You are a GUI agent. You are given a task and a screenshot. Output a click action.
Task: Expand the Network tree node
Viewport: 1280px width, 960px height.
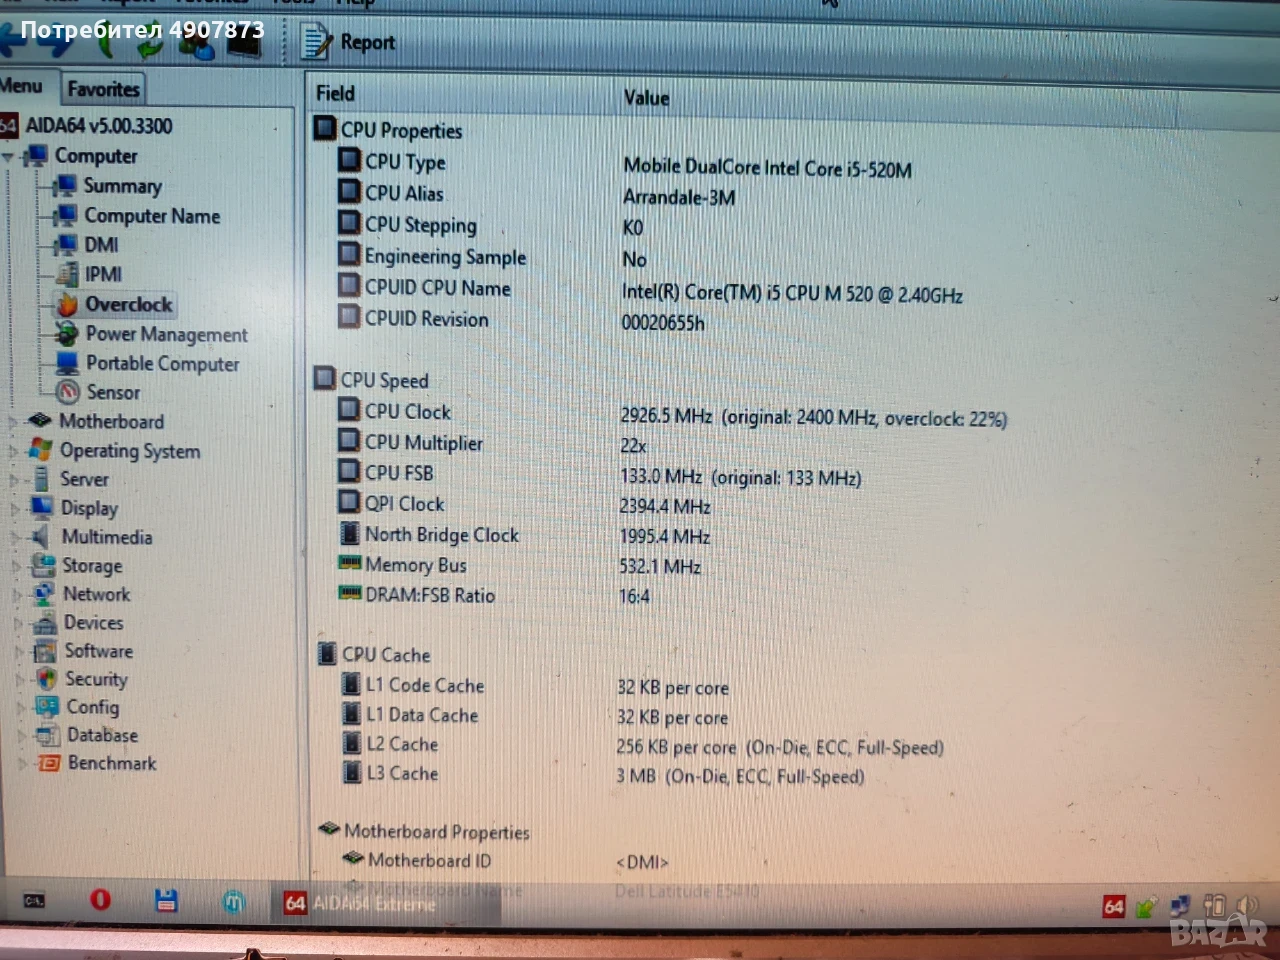(x=18, y=595)
